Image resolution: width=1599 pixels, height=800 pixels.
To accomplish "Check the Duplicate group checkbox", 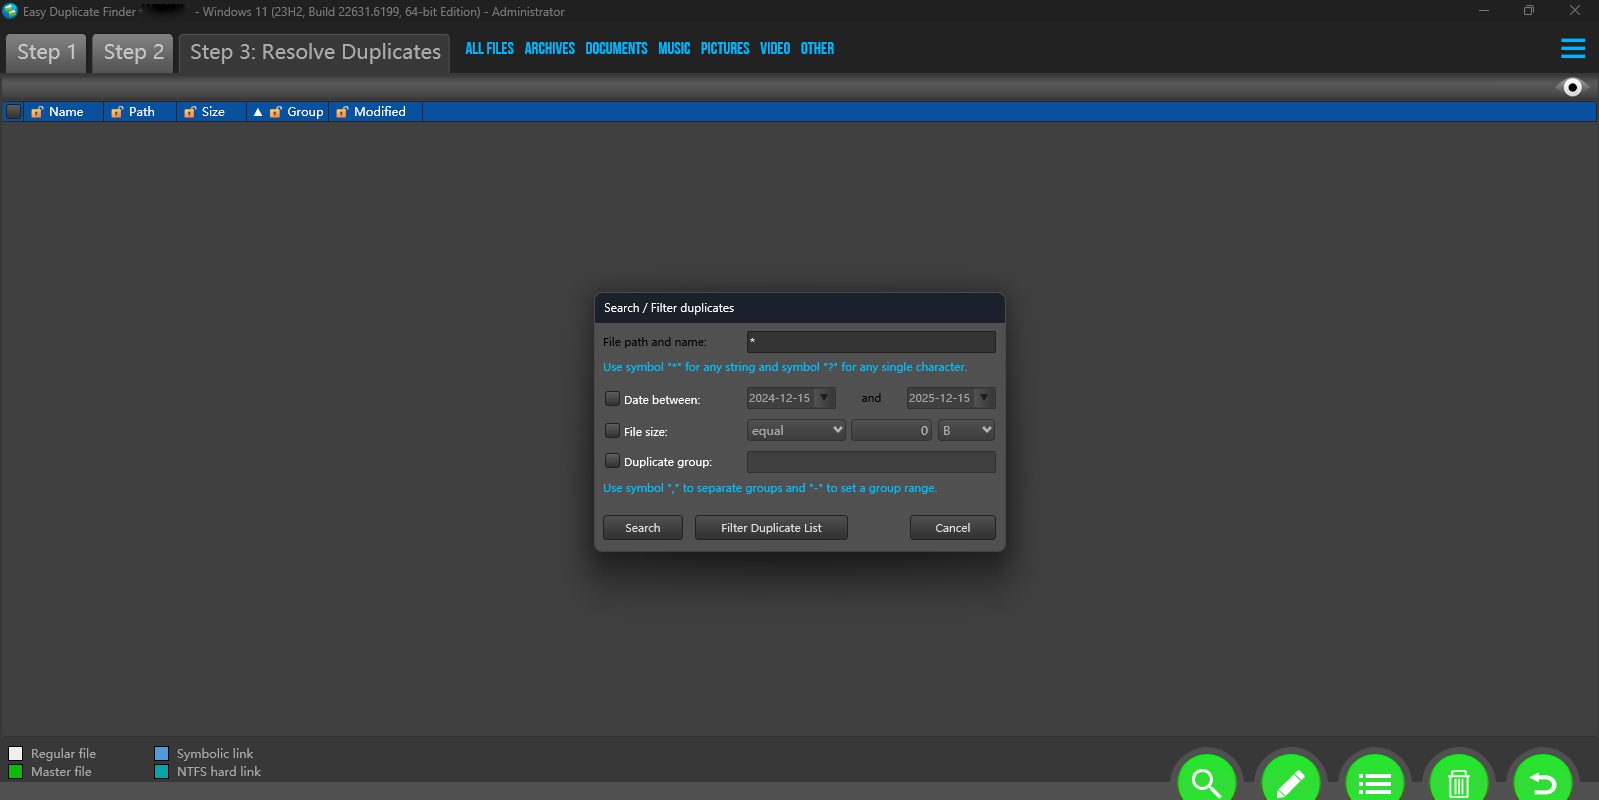I will pyautogui.click(x=612, y=461).
